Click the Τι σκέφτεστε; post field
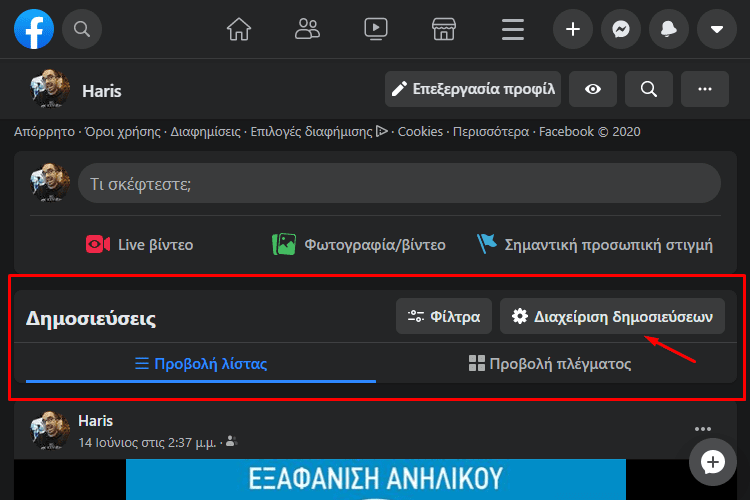The height and width of the screenshot is (500, 750). 399,183
